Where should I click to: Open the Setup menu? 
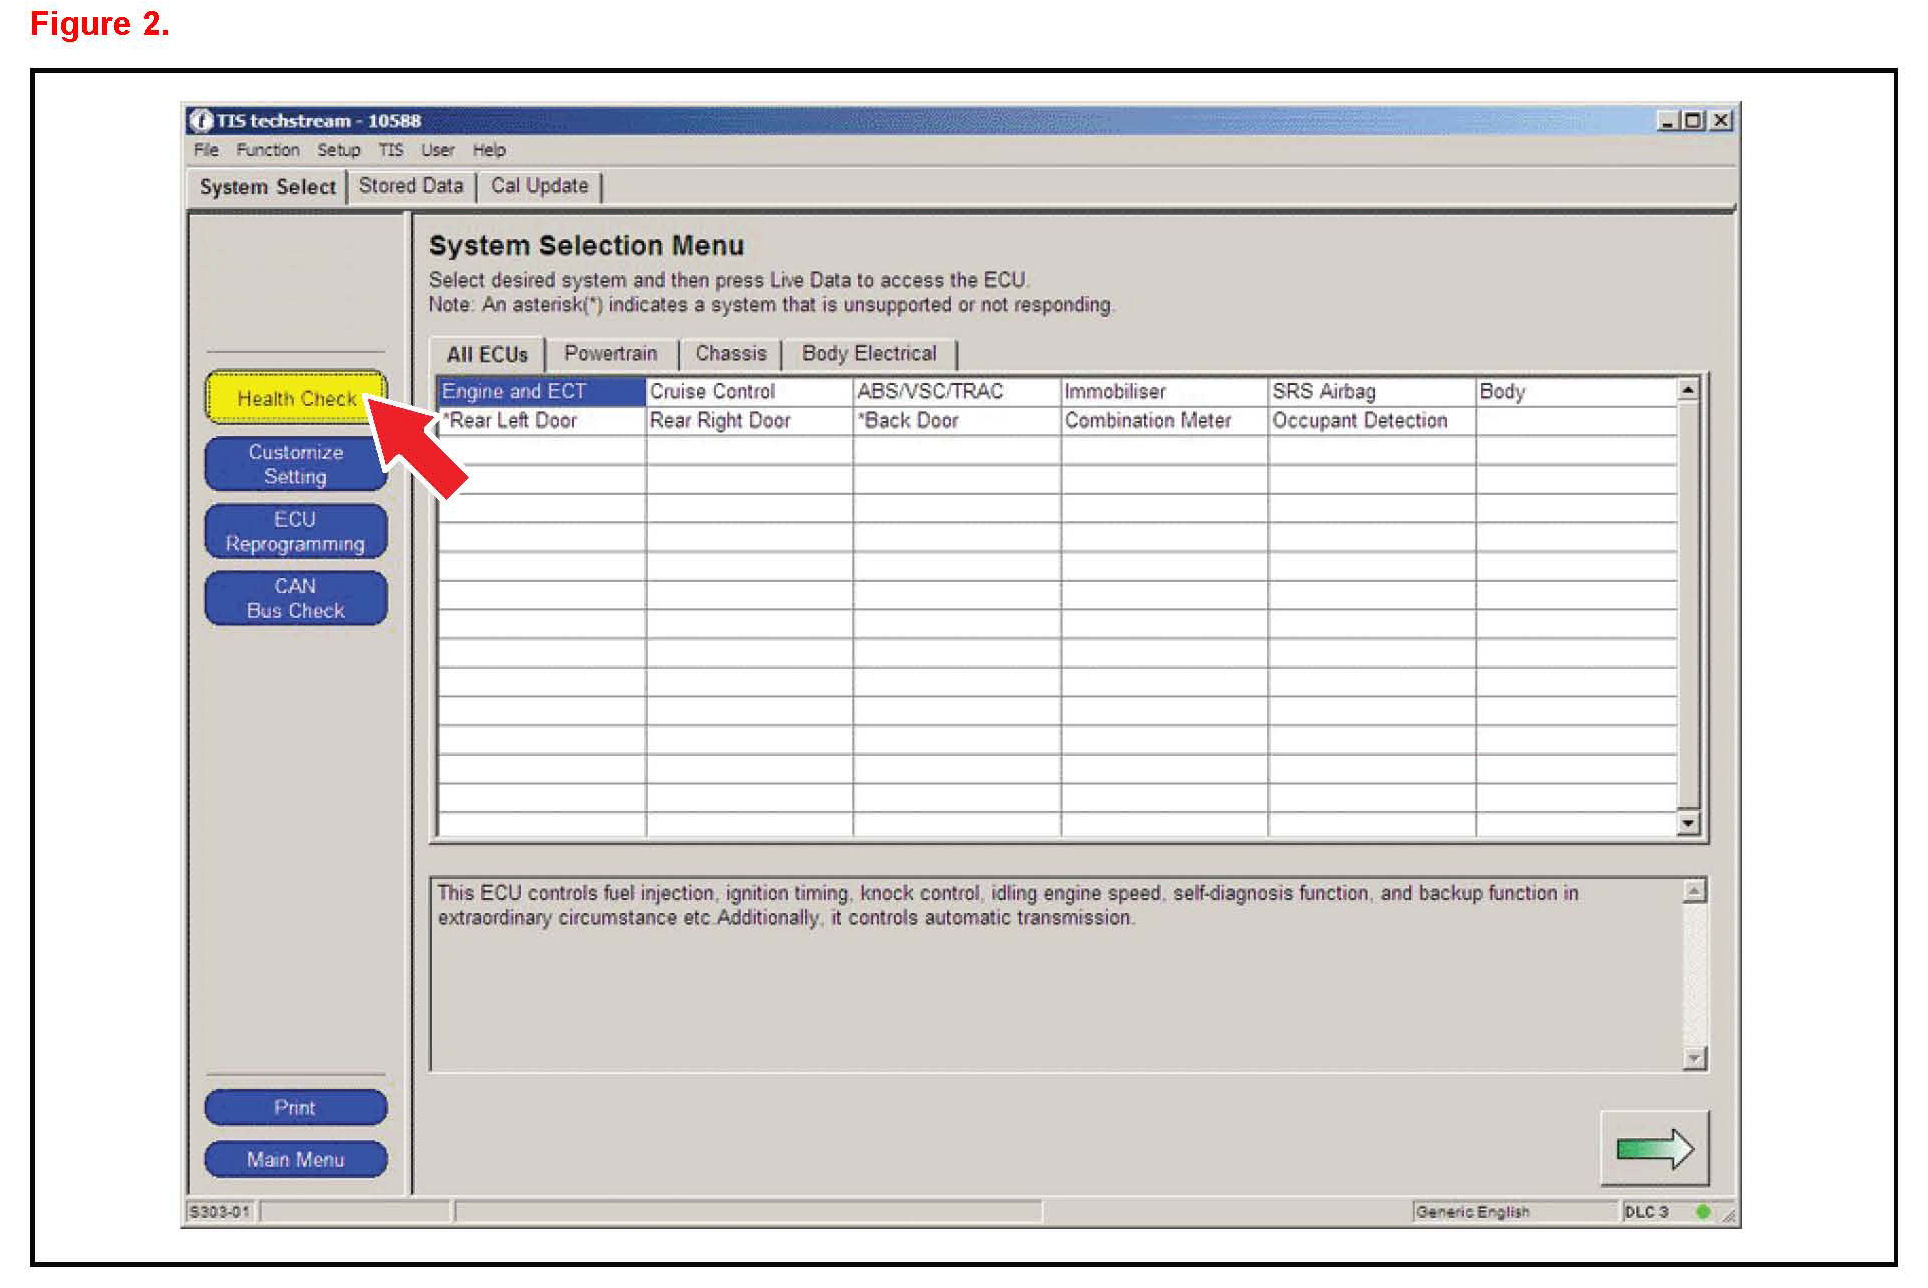click(338, 150)
